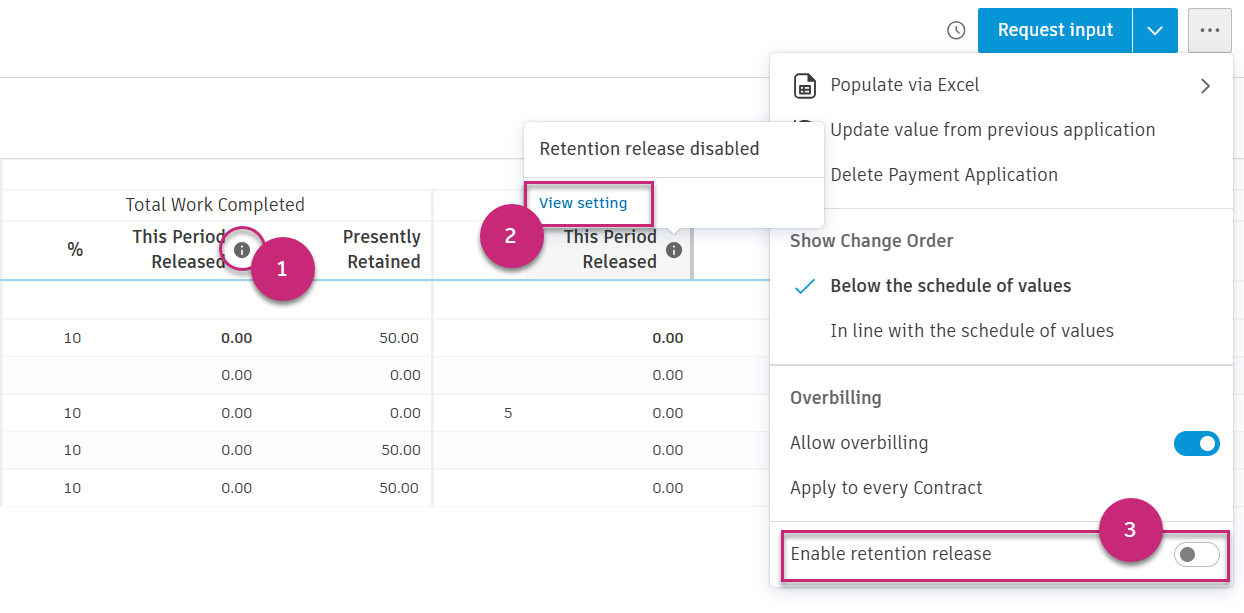The height and width of the screenshot is (613, 1244).
Task: Expand the Request input dropdown arrow
Action: click(x=1155, y=31)
